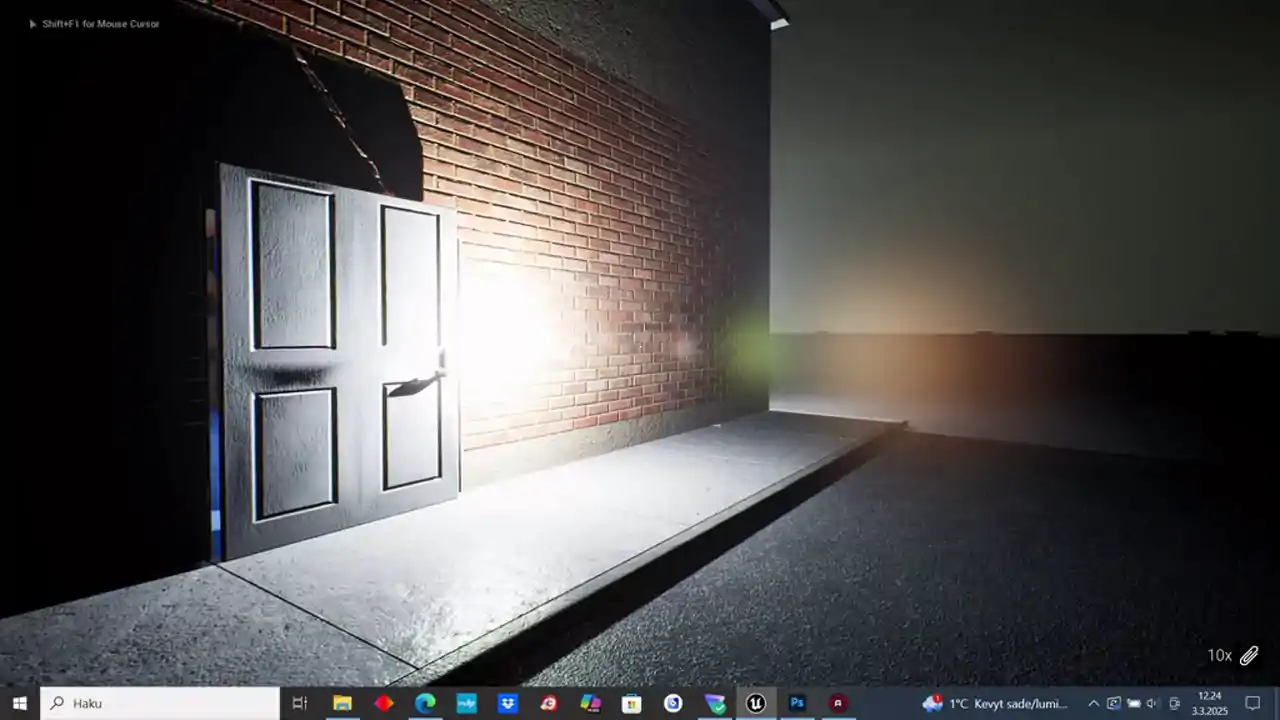The image size is (1280, 720).
Task: Open the weather widget showing 1°C
Action: 995,703
